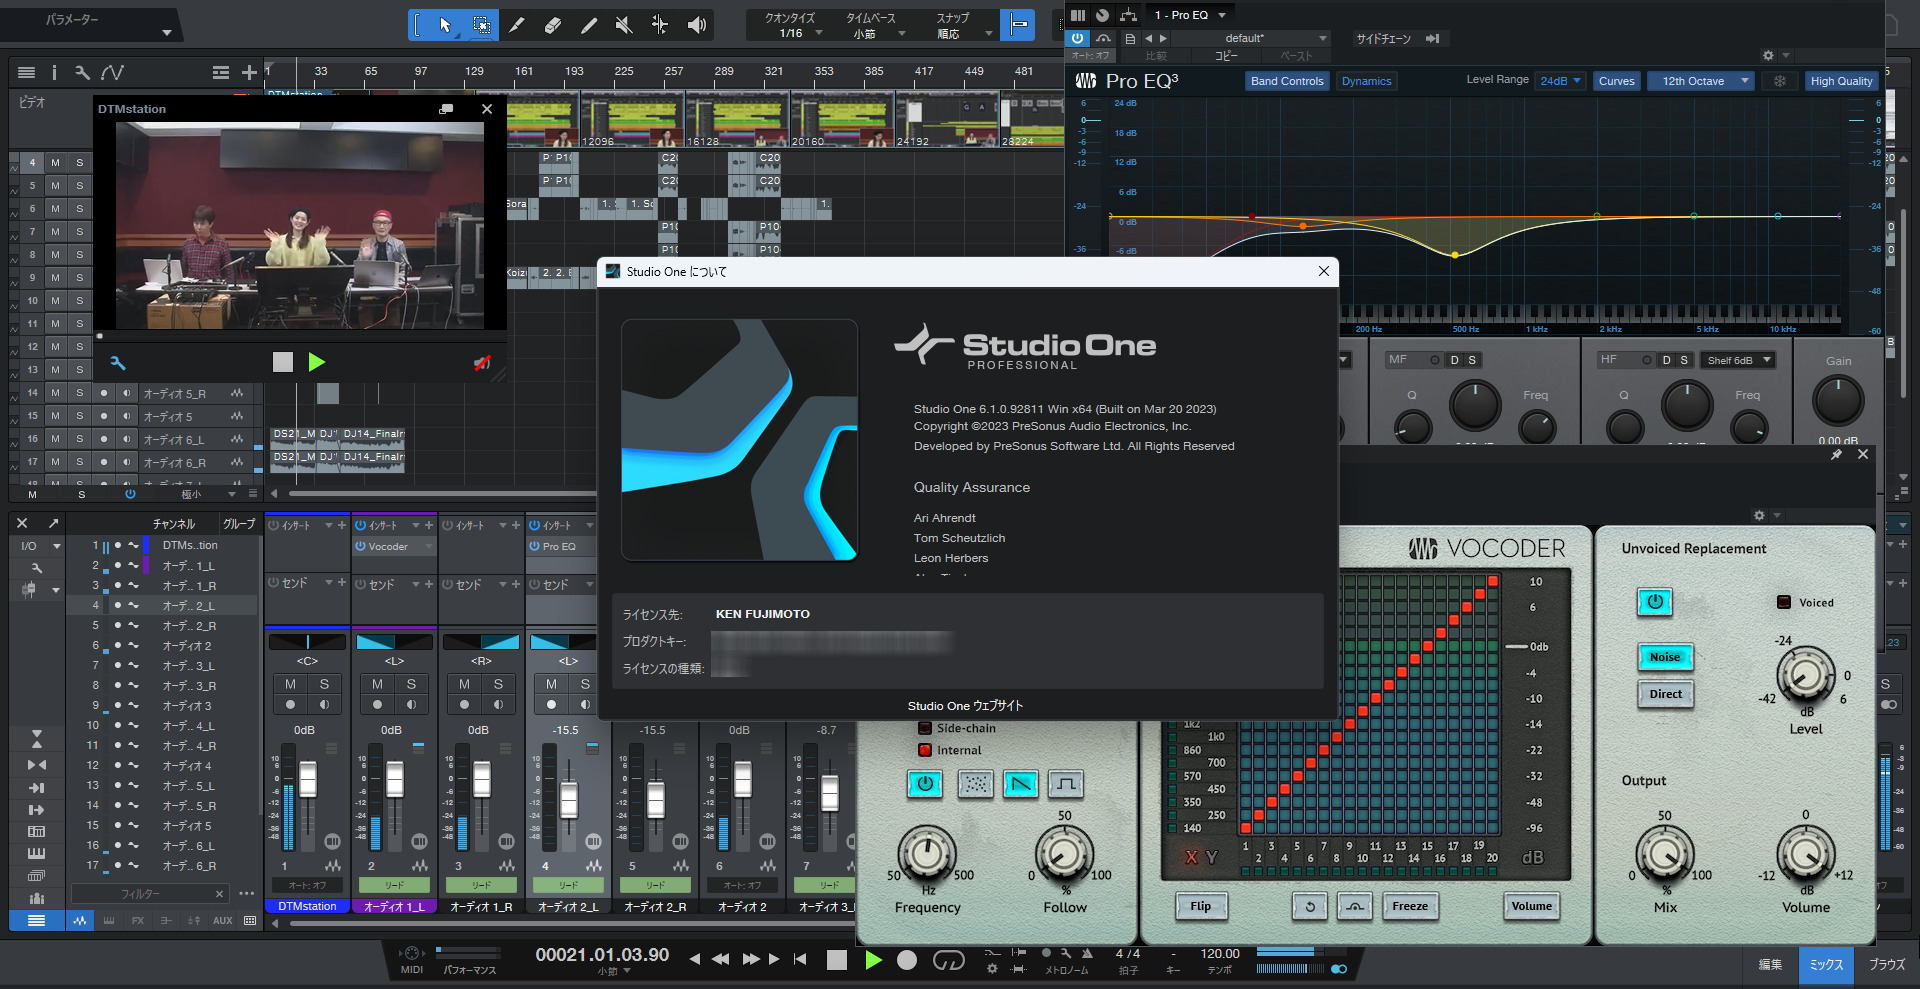Toggle audio mute icon in the video player
The image size is (1920, 989).
pyautogui.click(x=482, y=363)
